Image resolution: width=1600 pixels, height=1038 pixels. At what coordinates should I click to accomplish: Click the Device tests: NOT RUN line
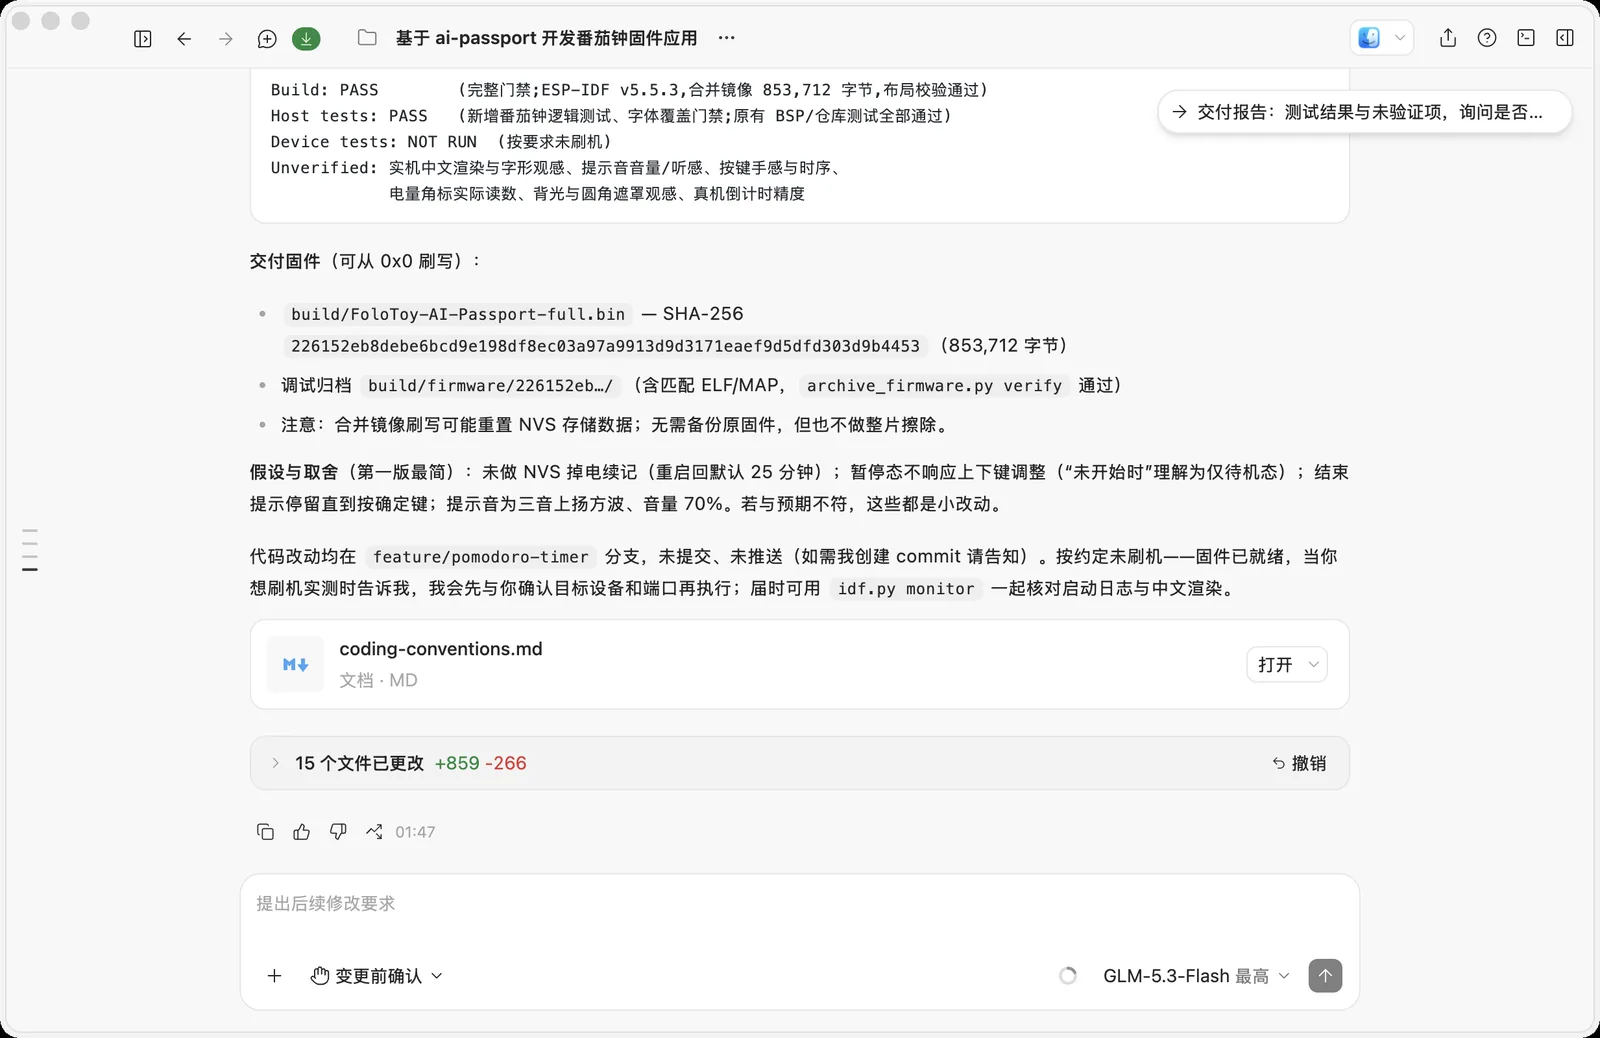pos(441,142)
